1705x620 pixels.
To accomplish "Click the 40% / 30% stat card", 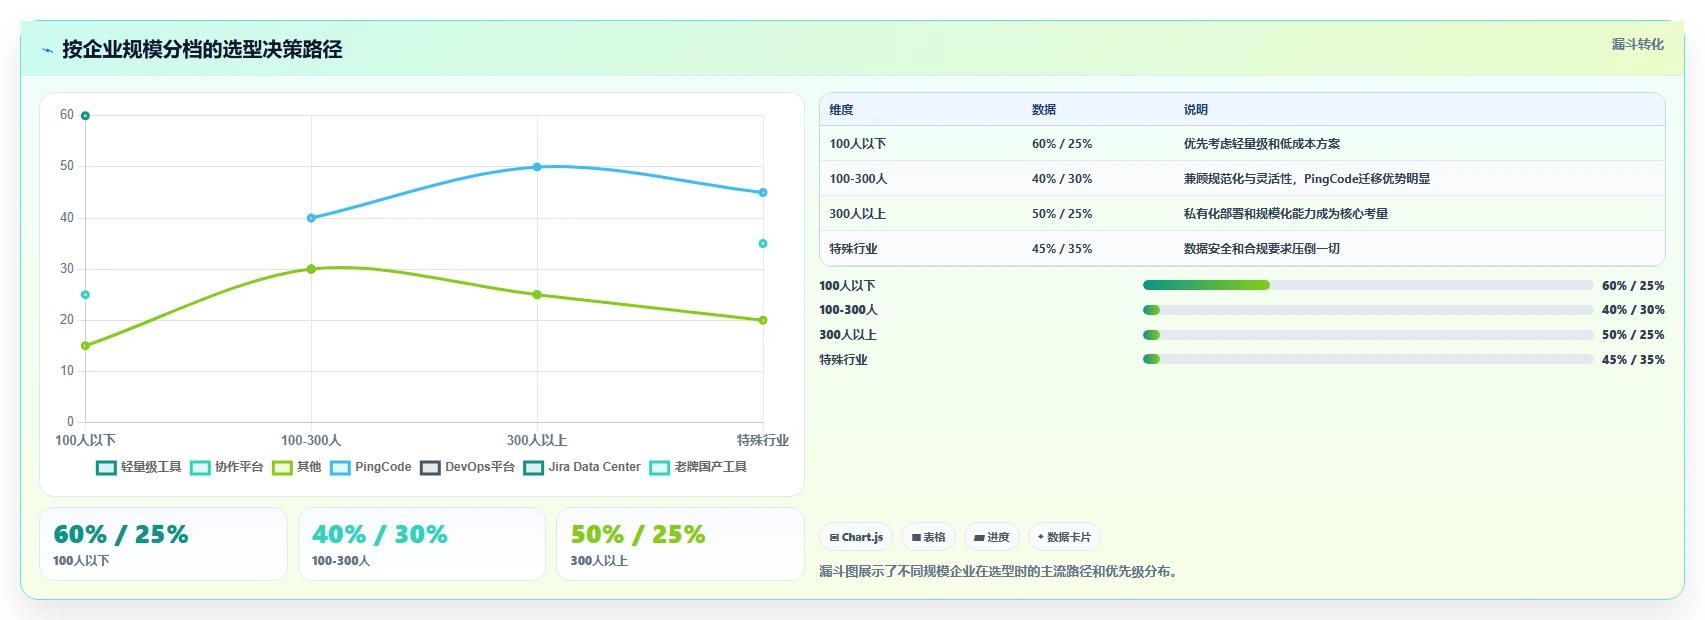I will pyautogui.click(x=421, y=544).
